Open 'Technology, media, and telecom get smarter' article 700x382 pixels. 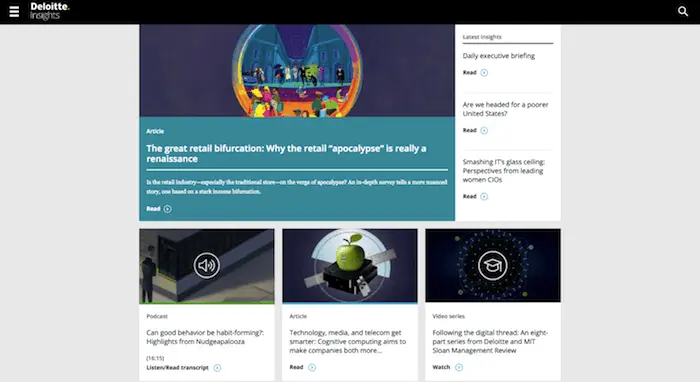point(348,341)
